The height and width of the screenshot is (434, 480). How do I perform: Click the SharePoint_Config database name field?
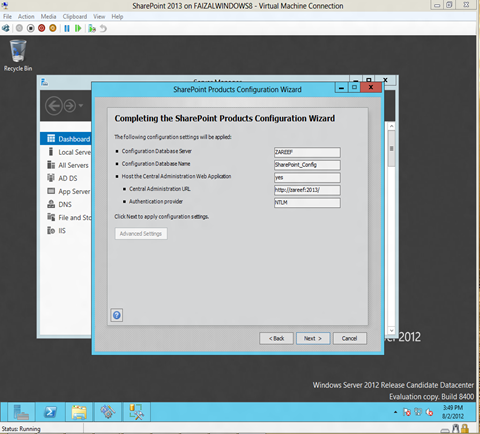click(x=307, y=165)
